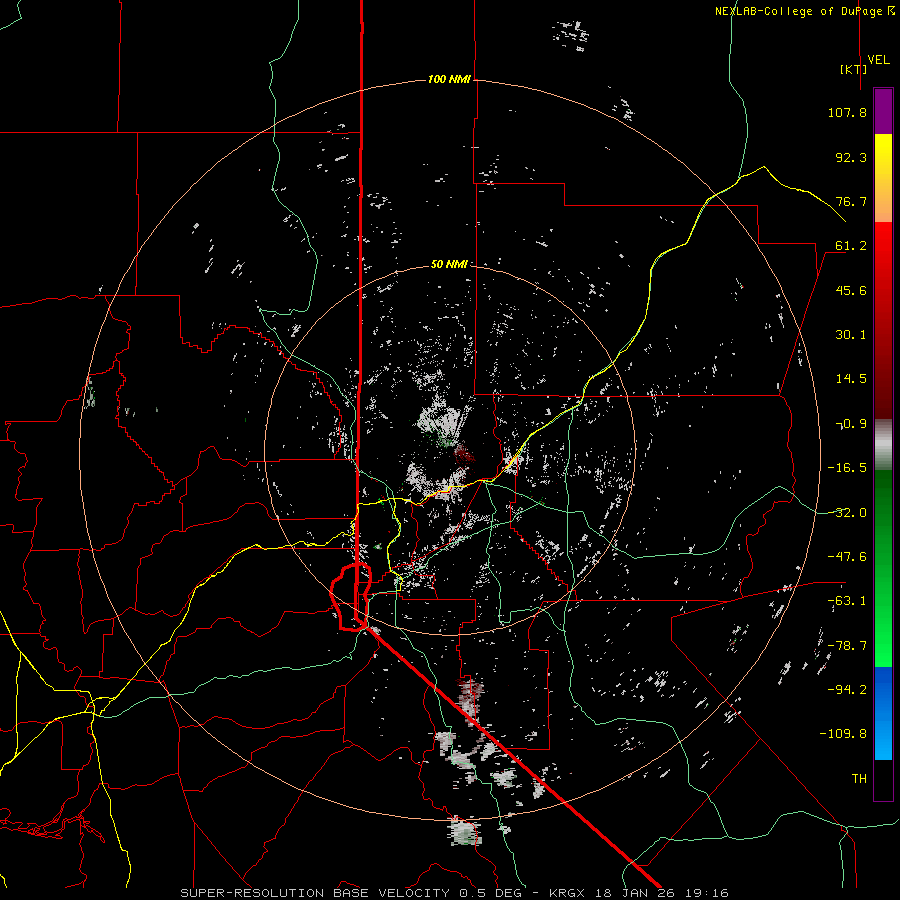Select the -32.0 velocity scale label
900x900 pixels.
click(847, 513)
